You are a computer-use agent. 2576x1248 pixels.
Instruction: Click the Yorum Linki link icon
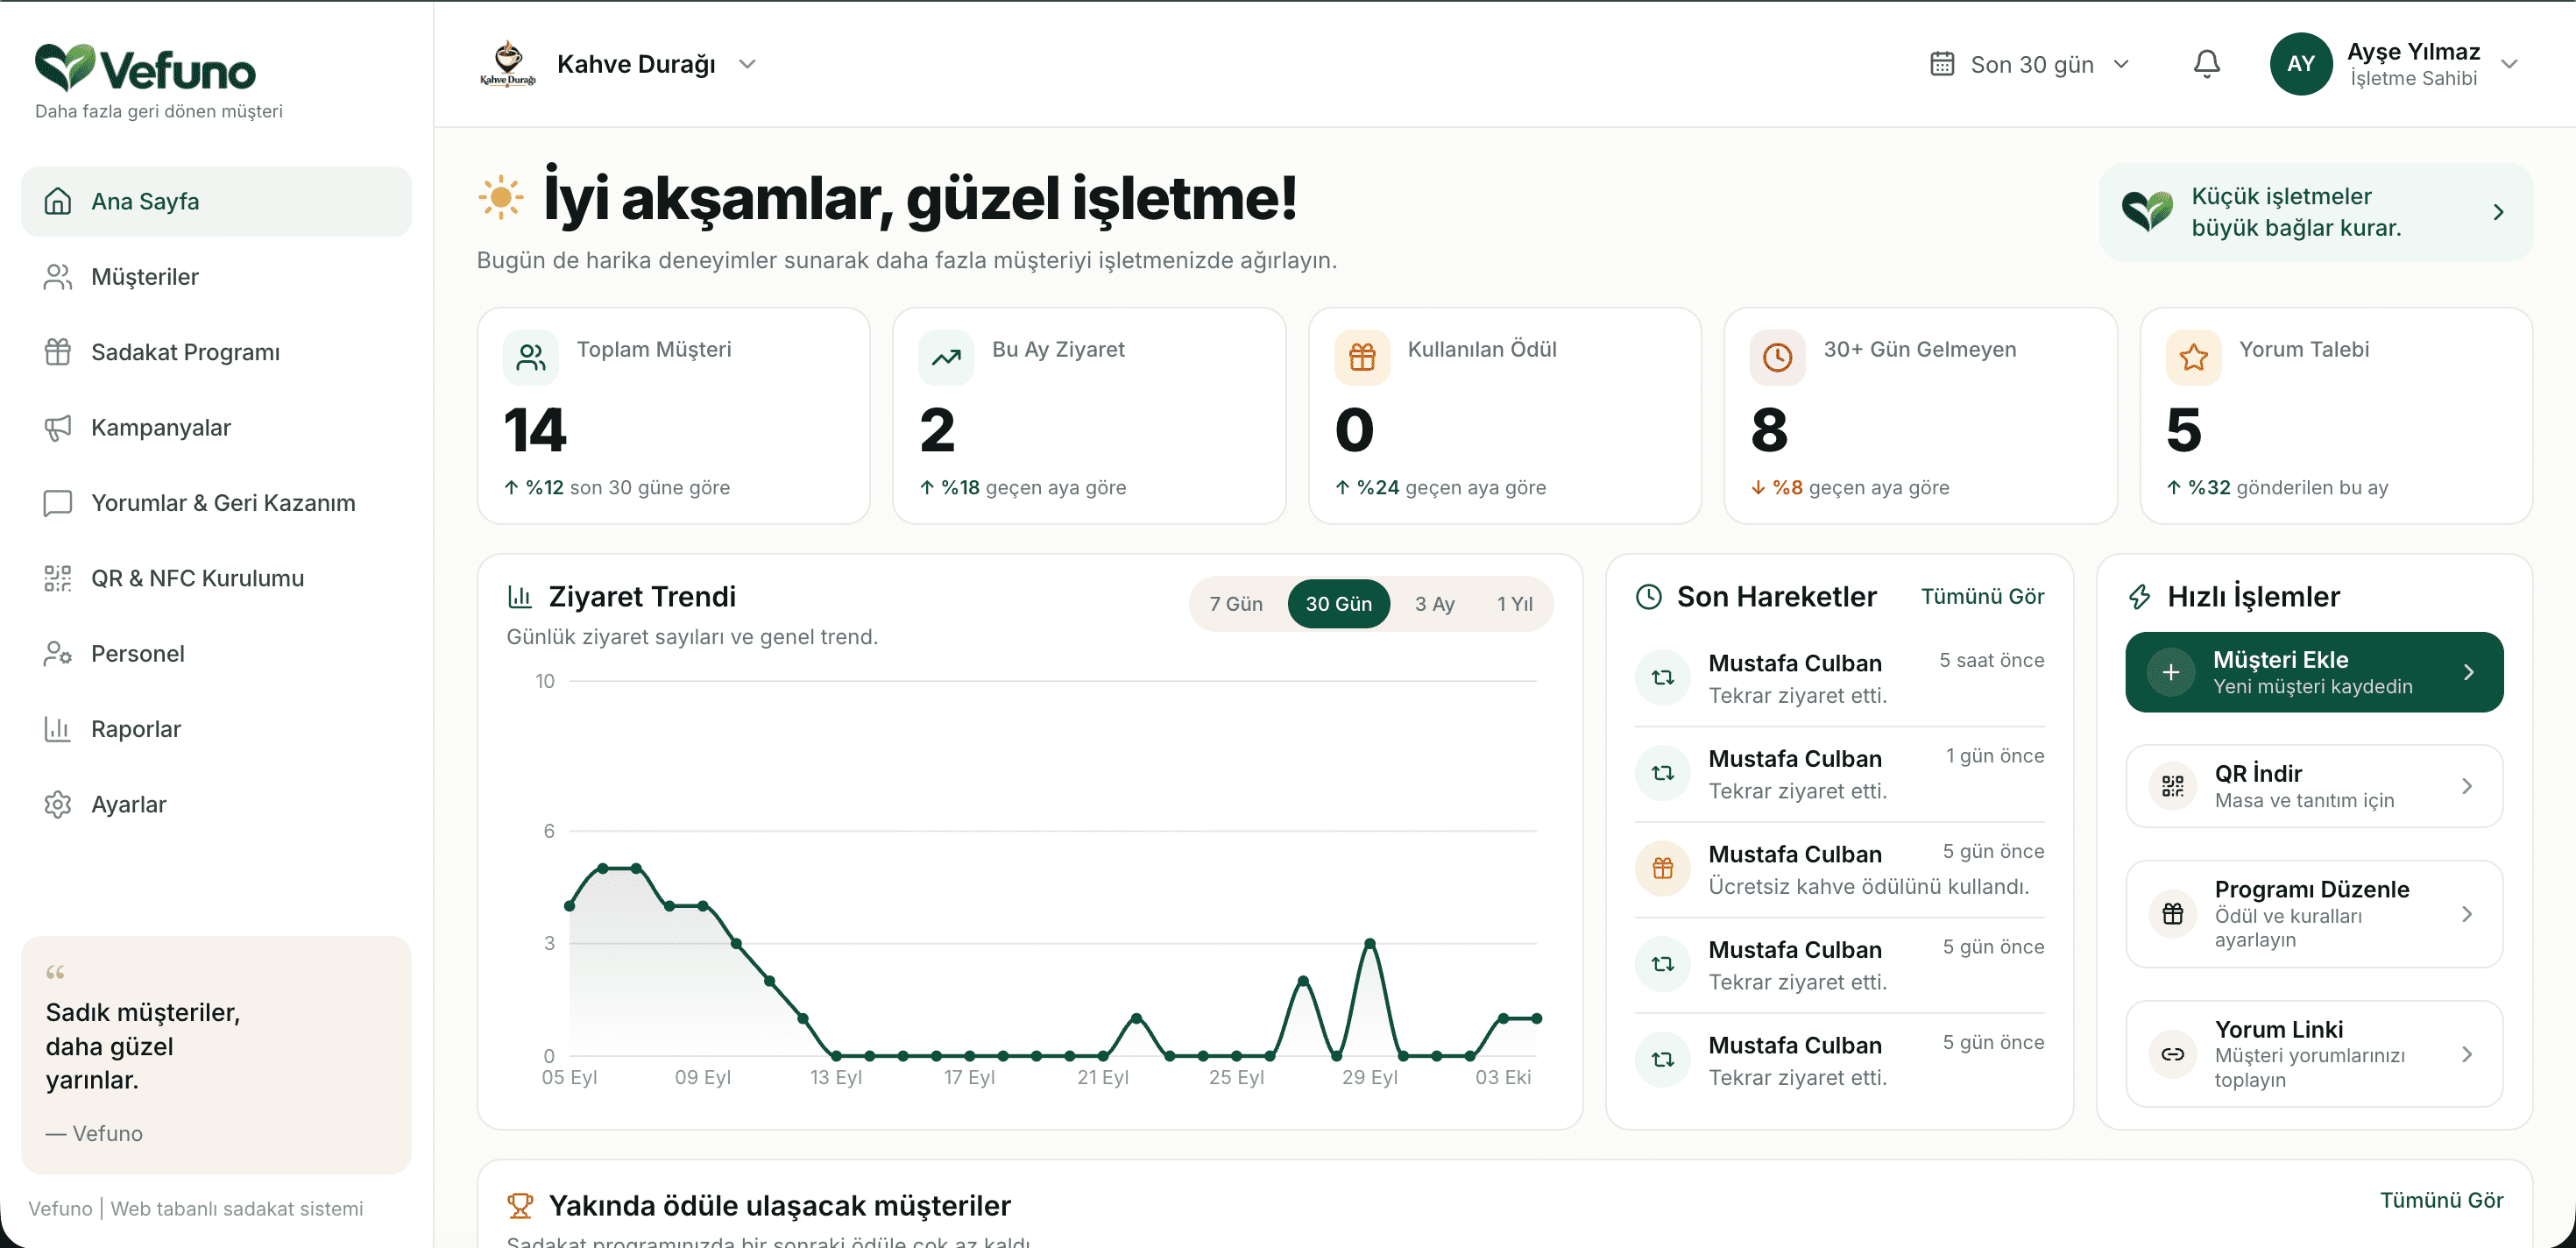tap(2173, 1054)
